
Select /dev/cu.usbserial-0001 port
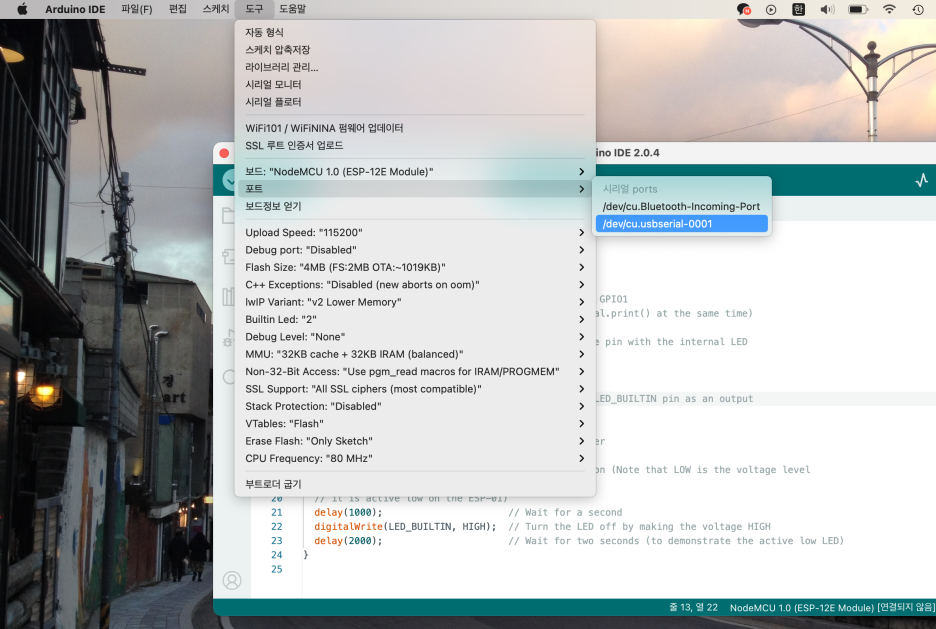[x=681, y=223]
